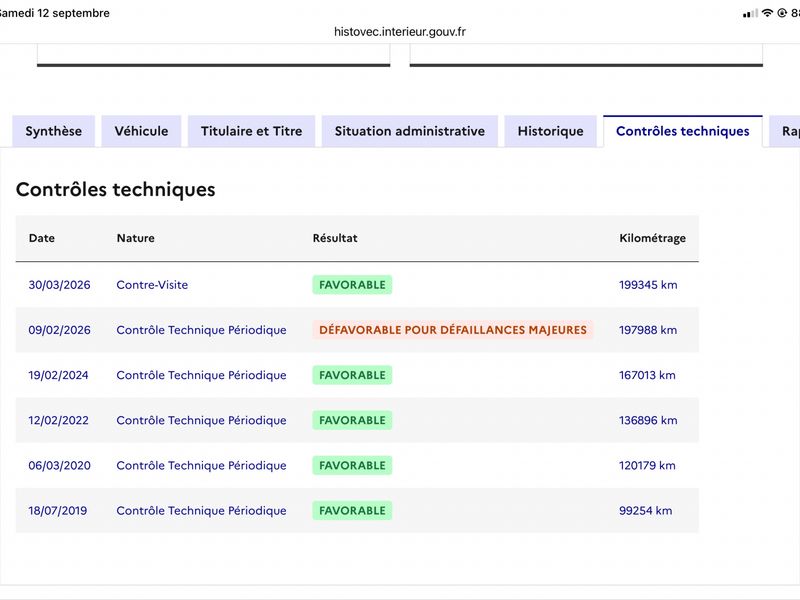Tap the cellular signal bars icon
Image resolution: width=800 pixels, height=600 pixels.
coord(750,14)
